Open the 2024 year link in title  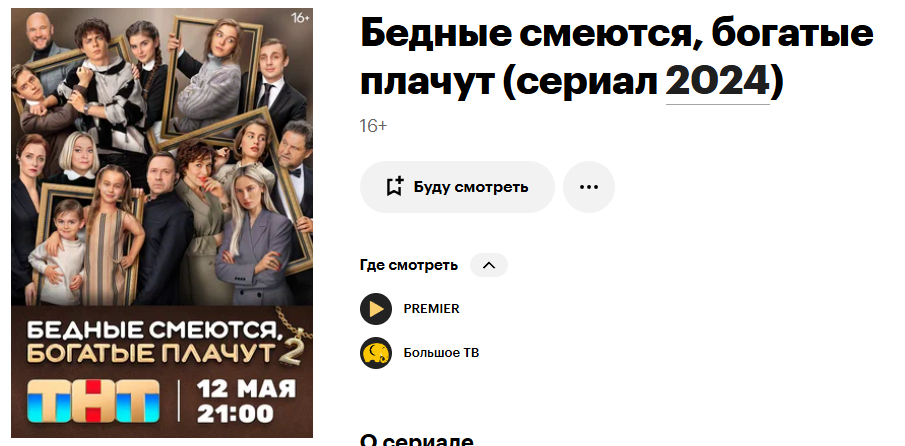click(717, 83)
